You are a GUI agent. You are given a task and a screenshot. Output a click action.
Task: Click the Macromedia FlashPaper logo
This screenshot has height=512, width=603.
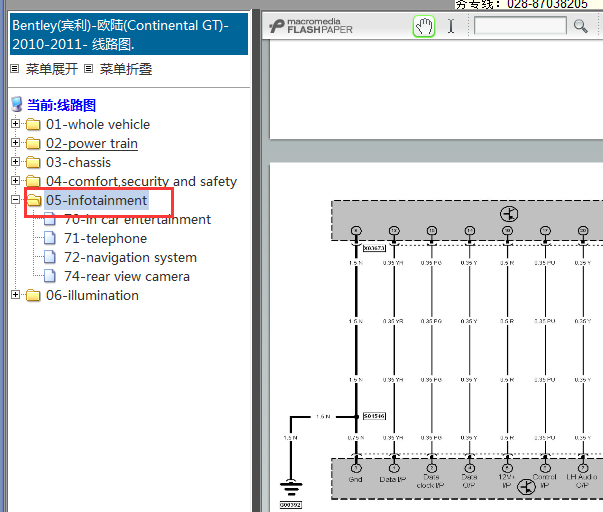point(311,26)
